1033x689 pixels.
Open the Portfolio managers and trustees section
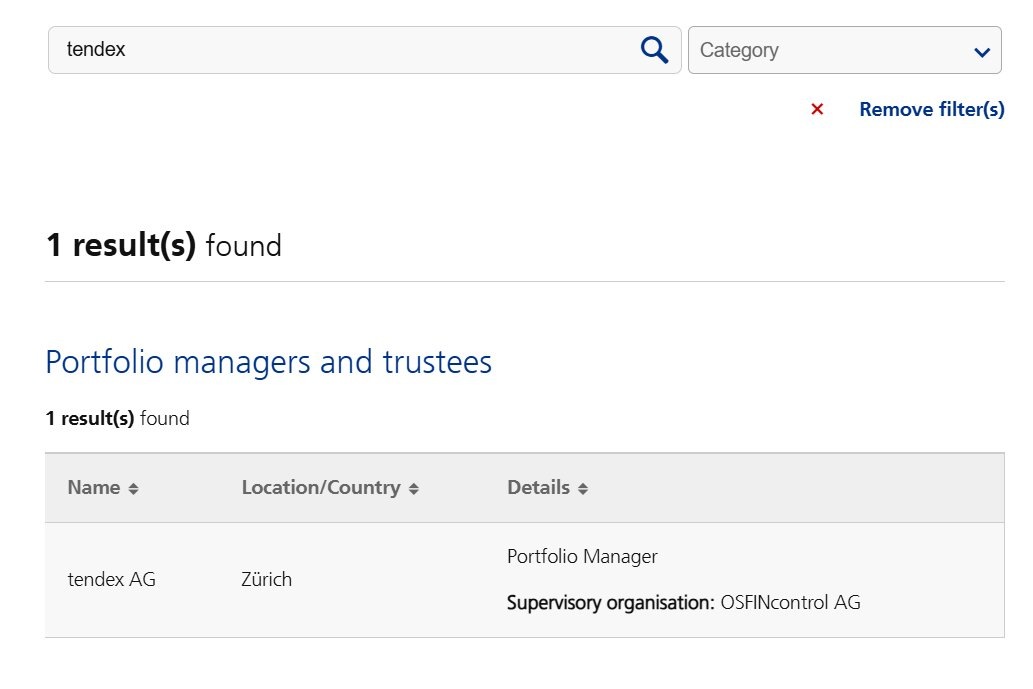coord(268,362)
